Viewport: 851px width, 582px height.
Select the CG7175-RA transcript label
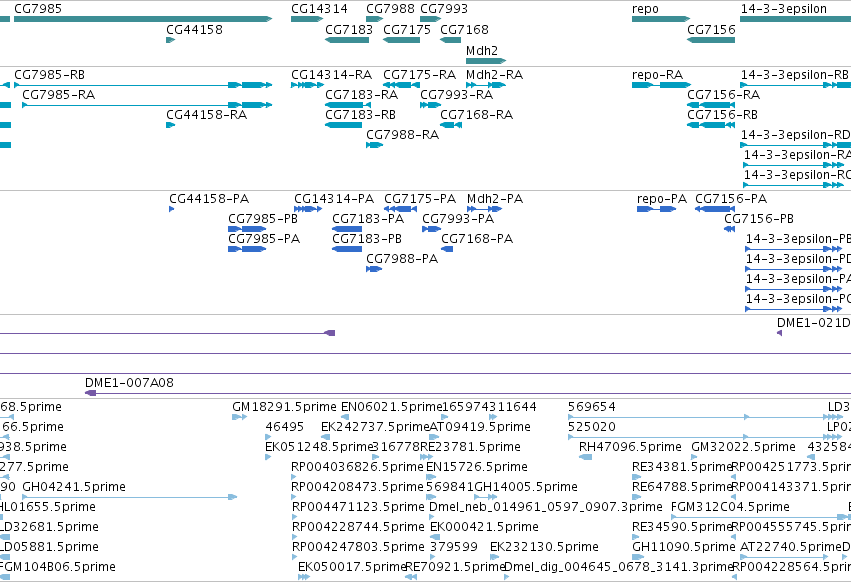coord(420,75)
